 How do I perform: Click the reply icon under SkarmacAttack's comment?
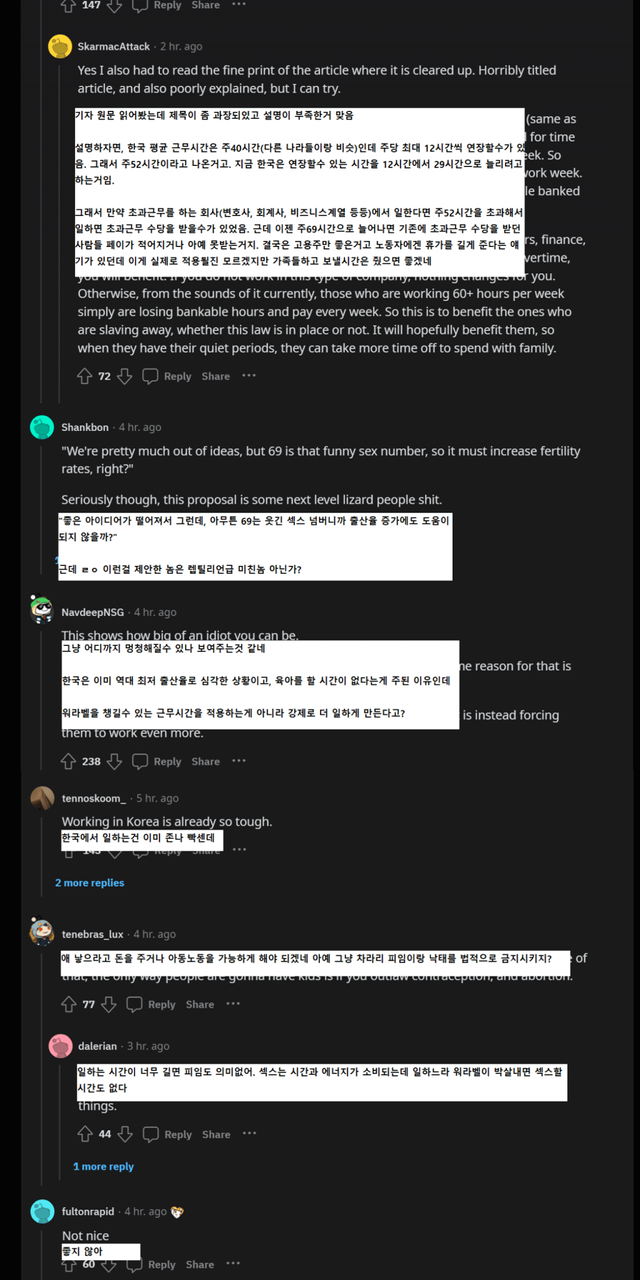150,376
